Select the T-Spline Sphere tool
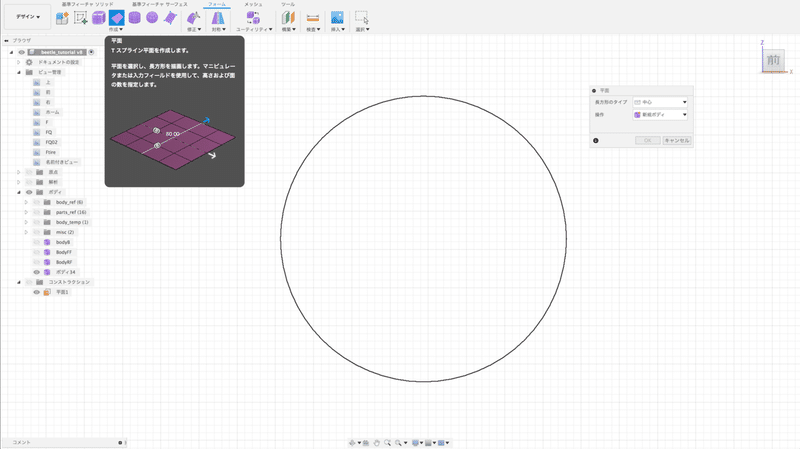This screenshot has height=449, width=800. click(x=152, y=18)
